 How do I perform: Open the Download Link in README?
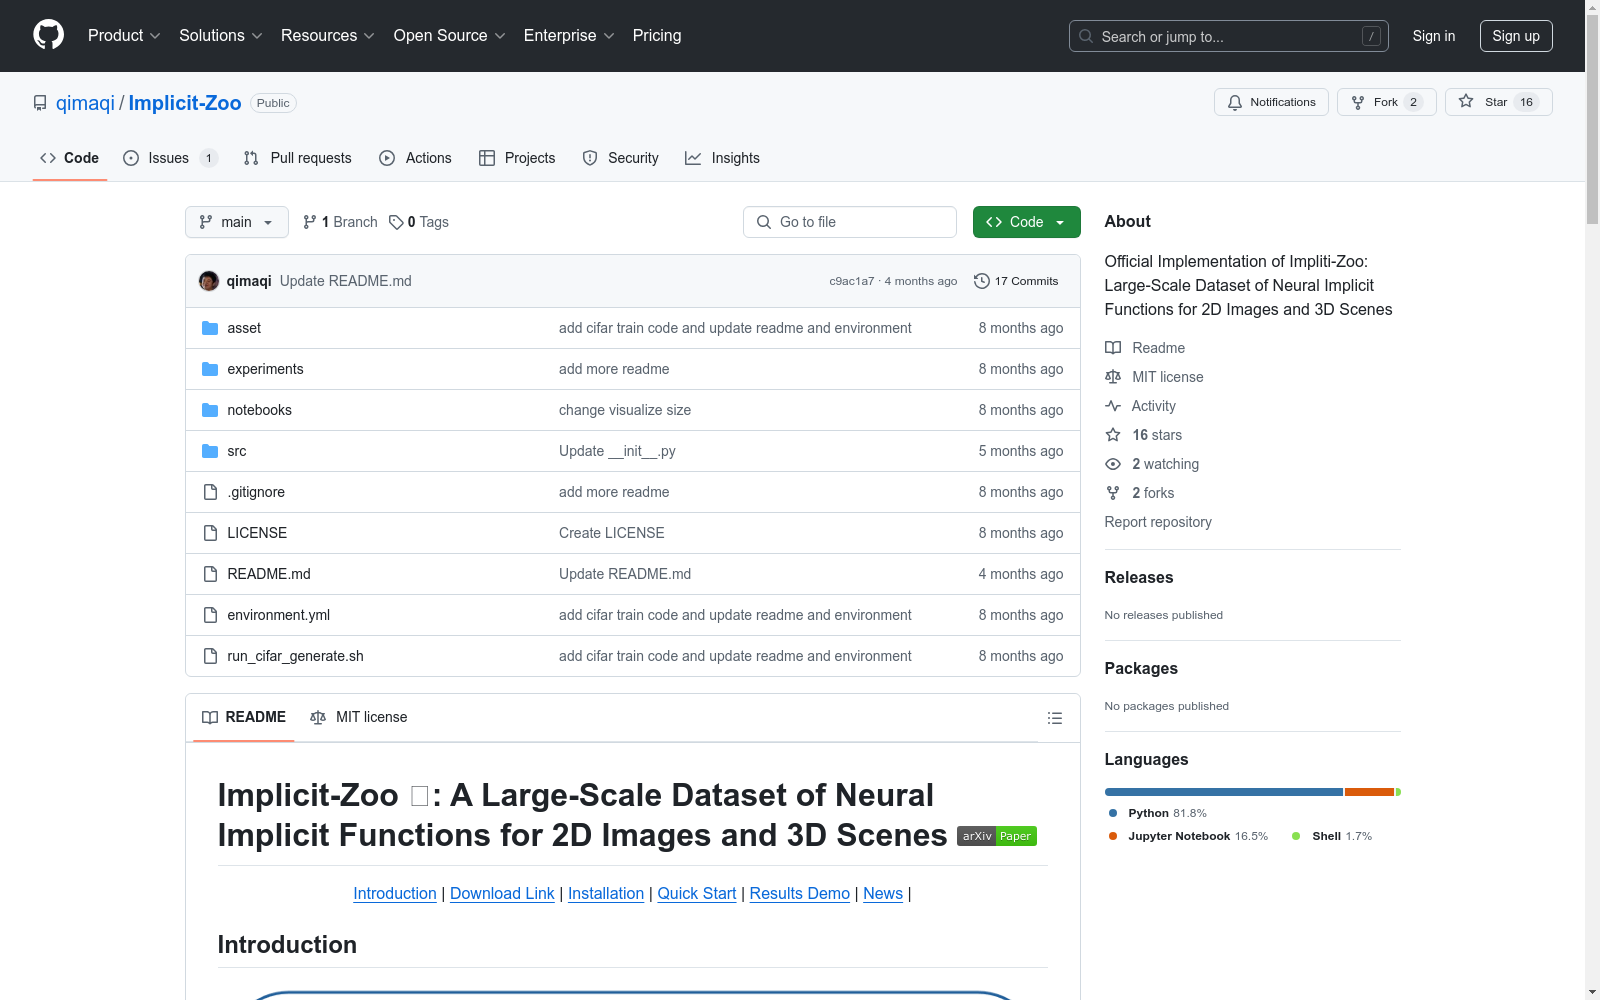coord(502,893)
